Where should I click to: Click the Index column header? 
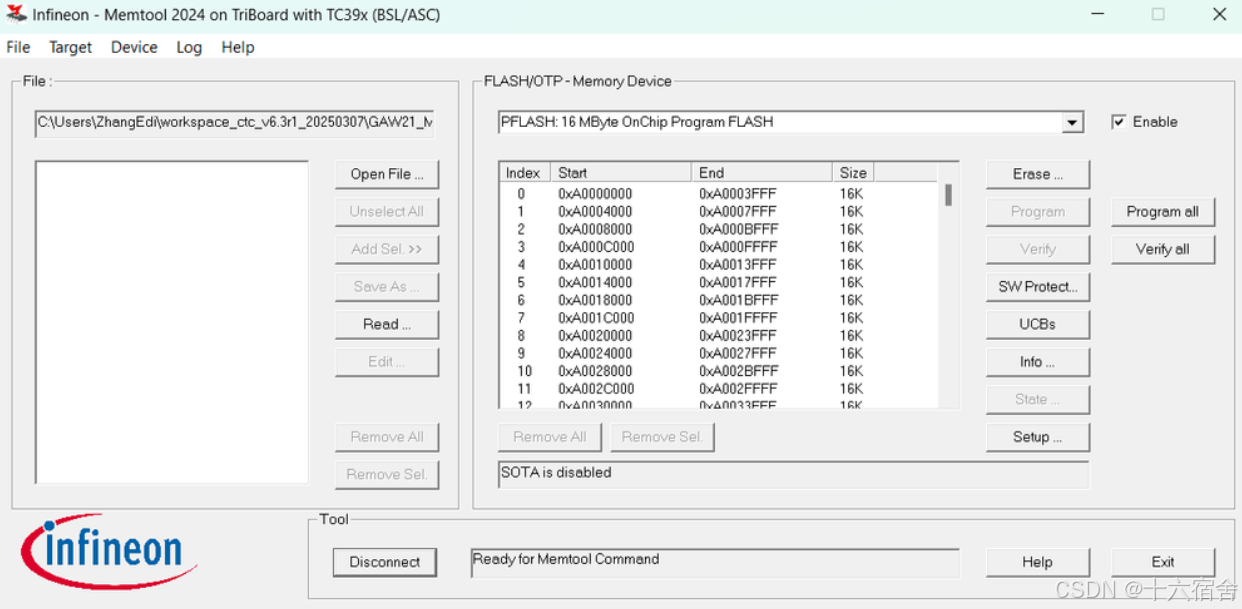(x=525, y=173)
